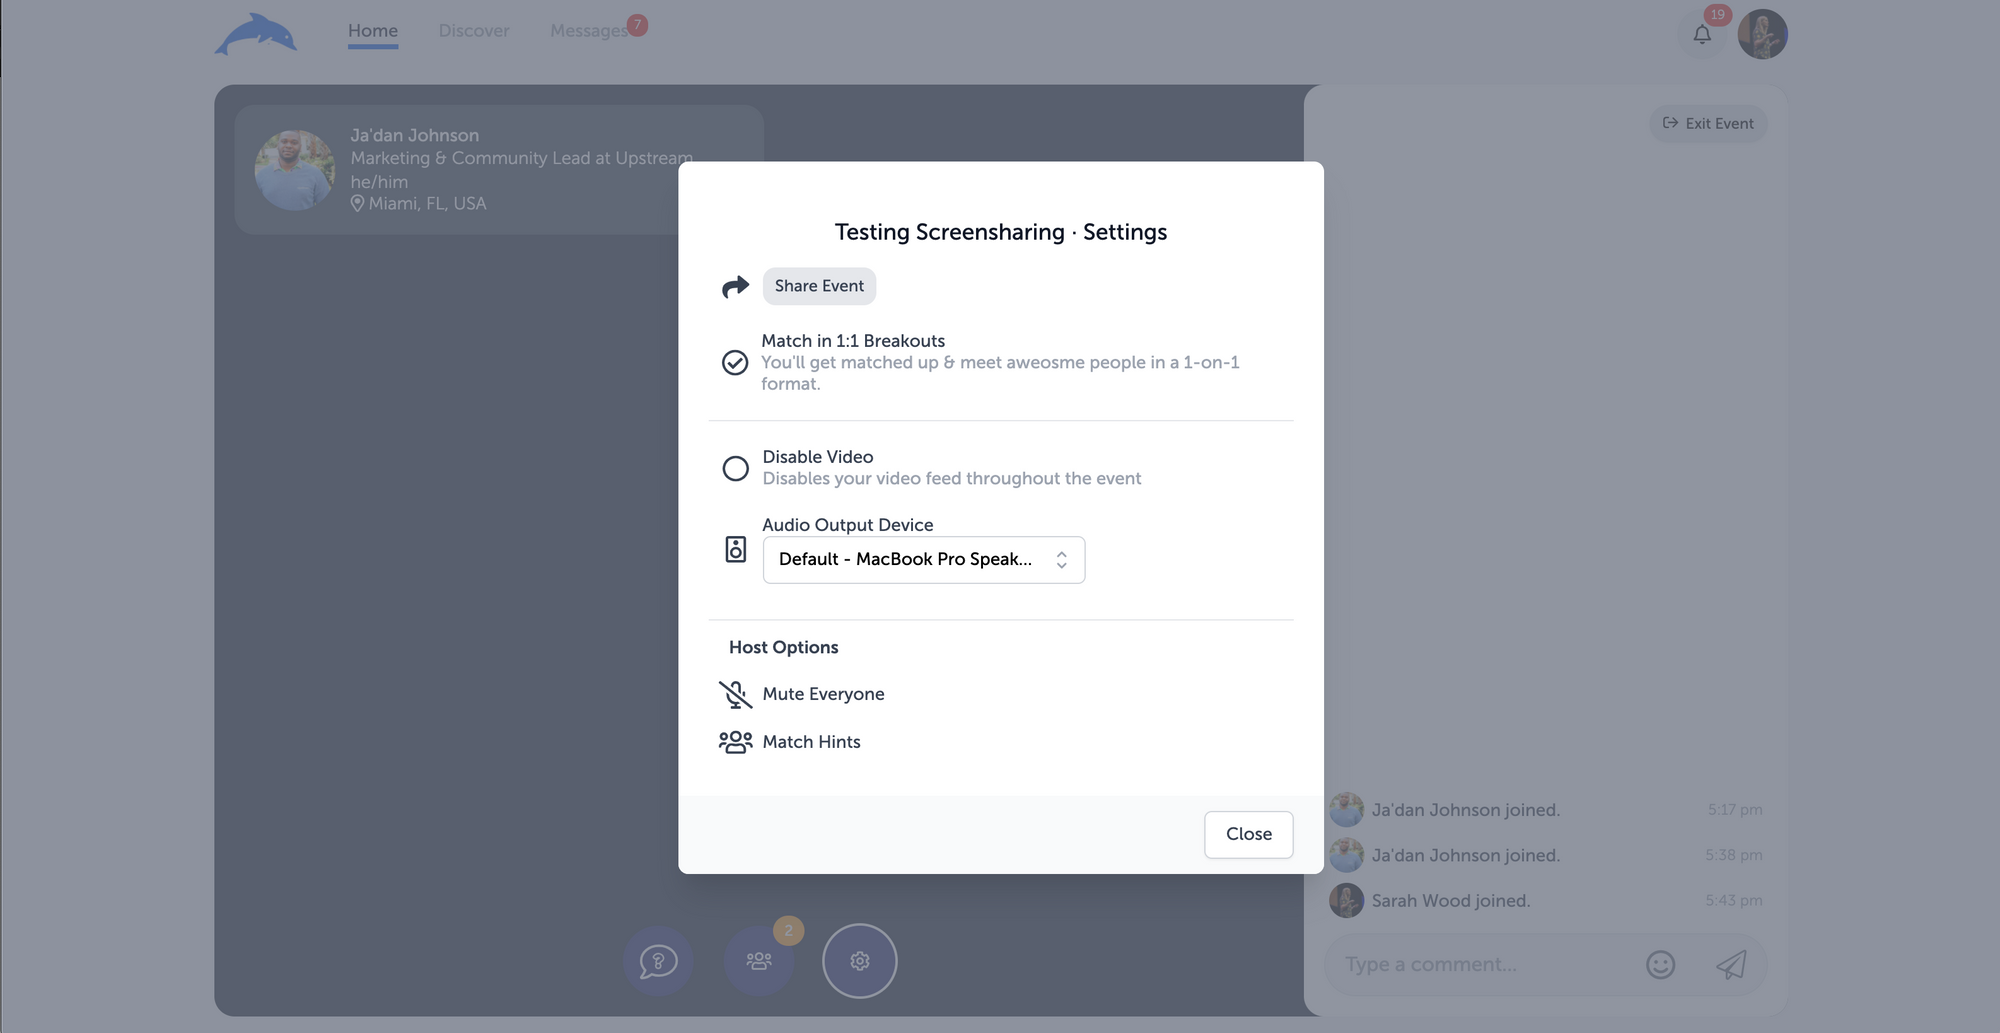Send comment with paper plane icon

point(1731,964)
